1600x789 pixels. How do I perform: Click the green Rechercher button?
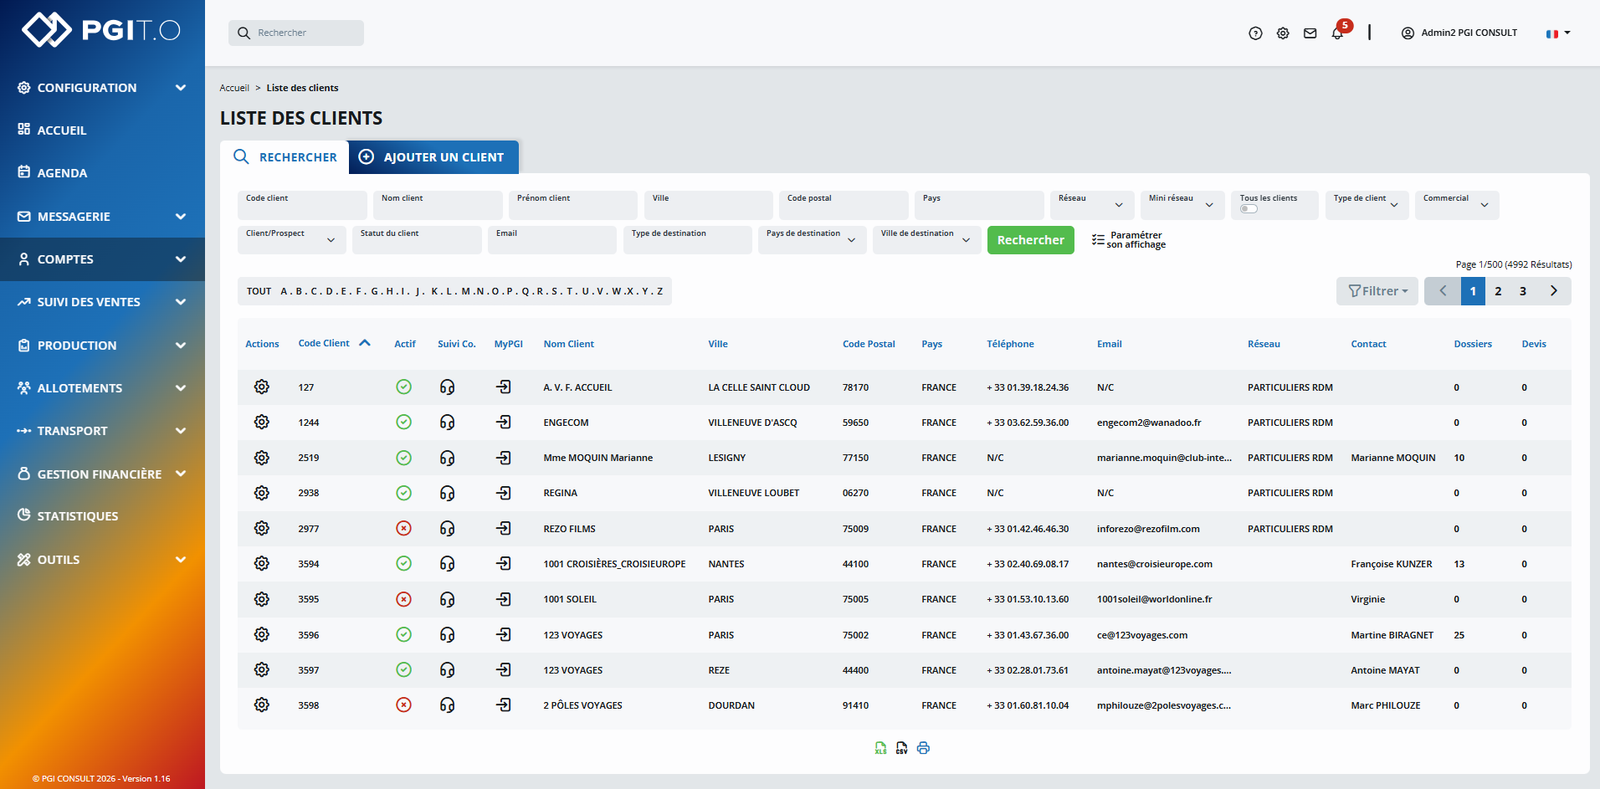click(x=1030, y=240)
